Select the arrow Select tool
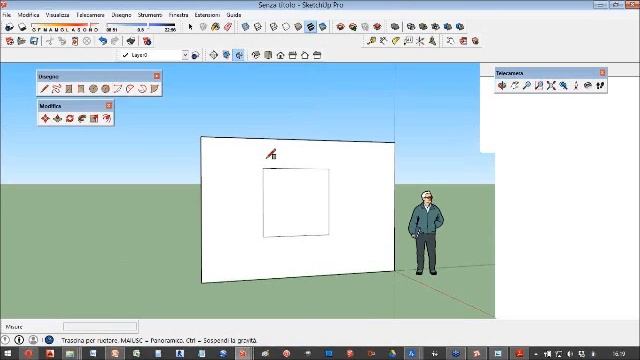The height and width of the screenshot is (360, 640). (x=191, y=27)
